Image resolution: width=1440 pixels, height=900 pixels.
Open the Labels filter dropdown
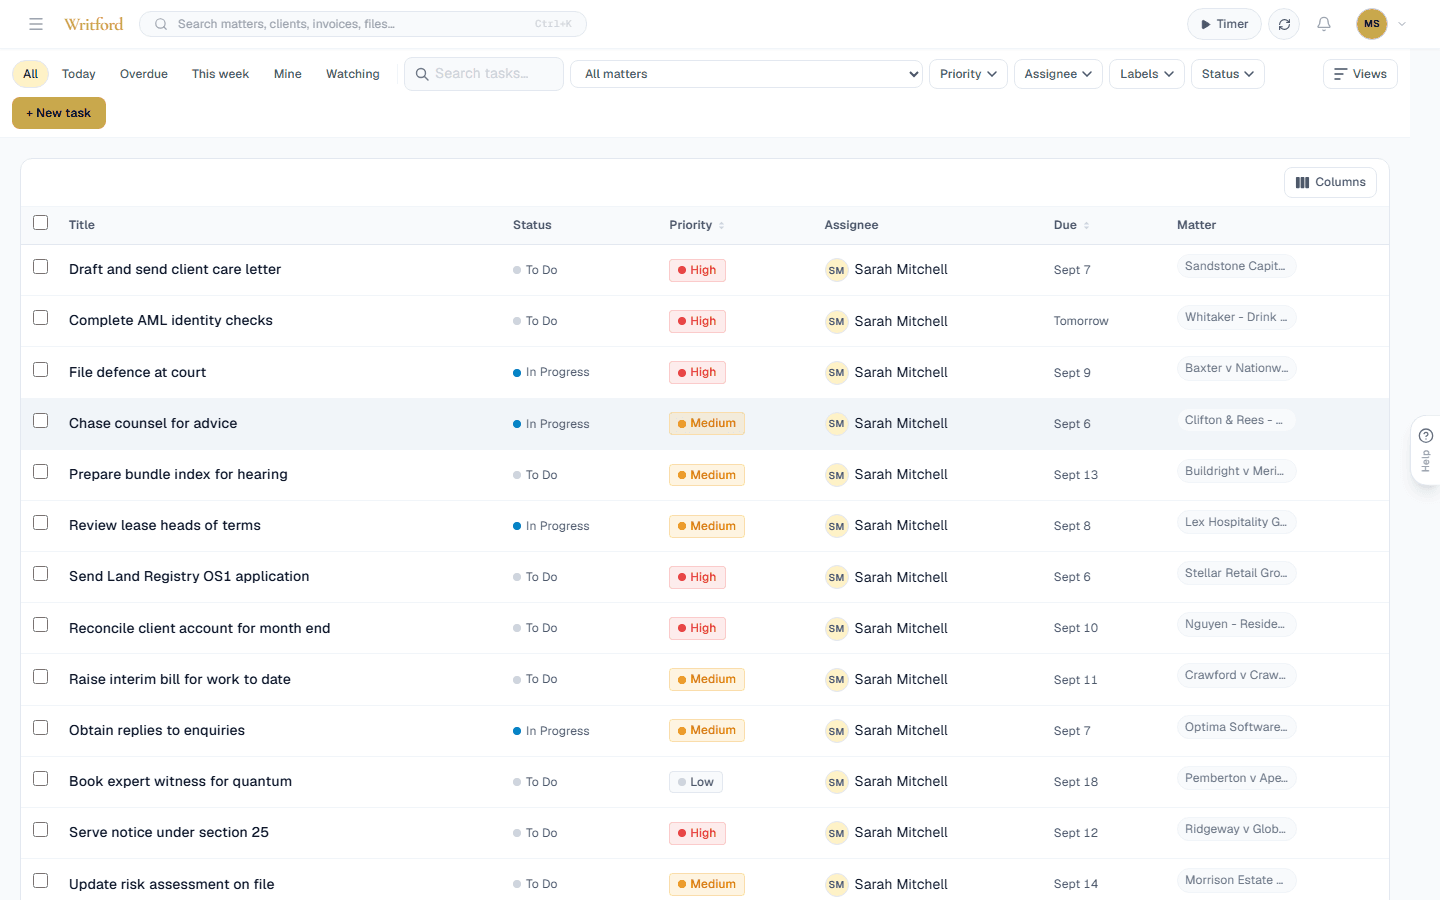click(x=1147, y=74)
